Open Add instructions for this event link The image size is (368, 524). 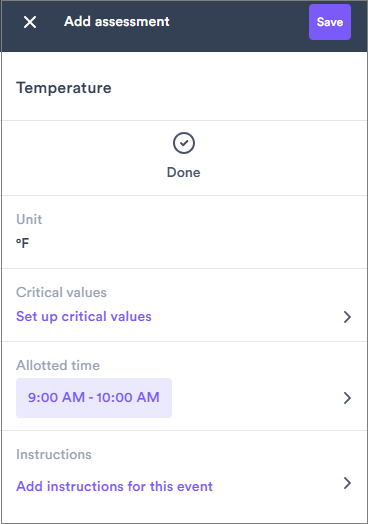114,486
